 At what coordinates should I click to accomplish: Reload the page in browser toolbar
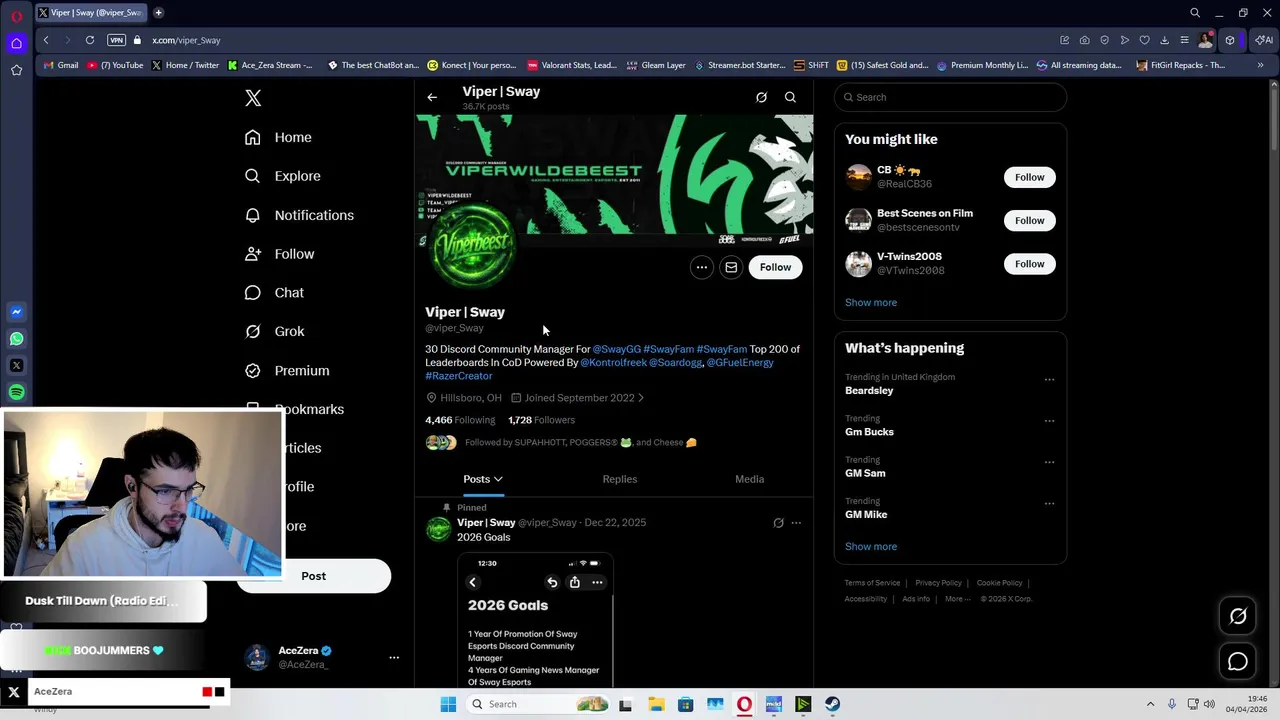pyautogui.click(x=90, y=40)
